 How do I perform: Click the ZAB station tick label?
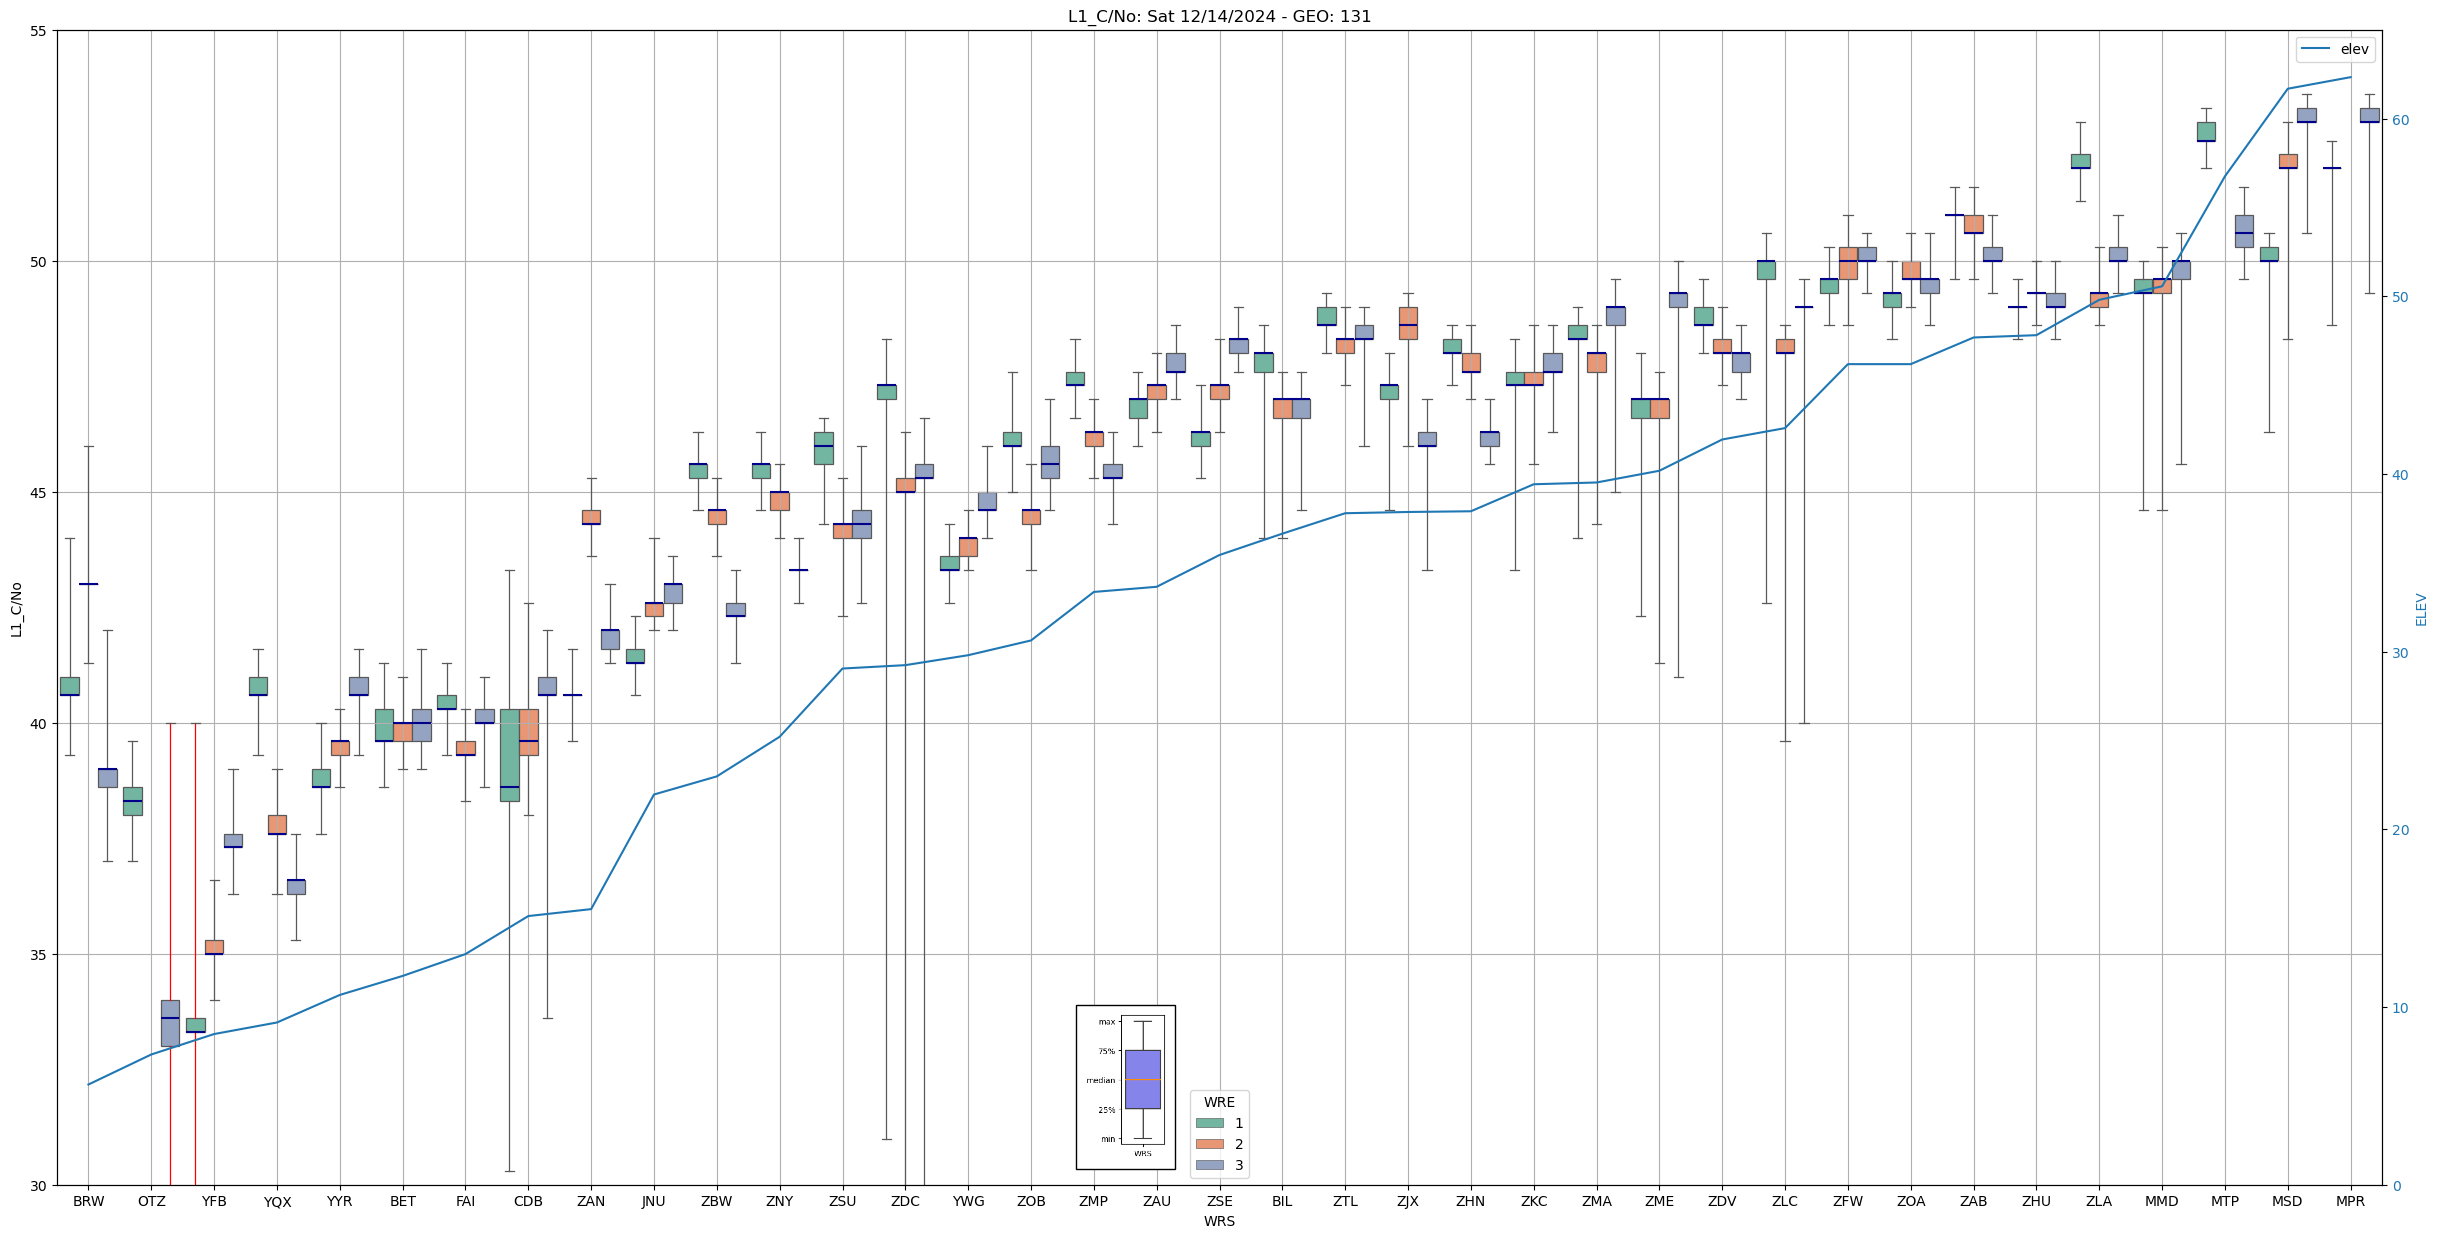point(1973,1201)
